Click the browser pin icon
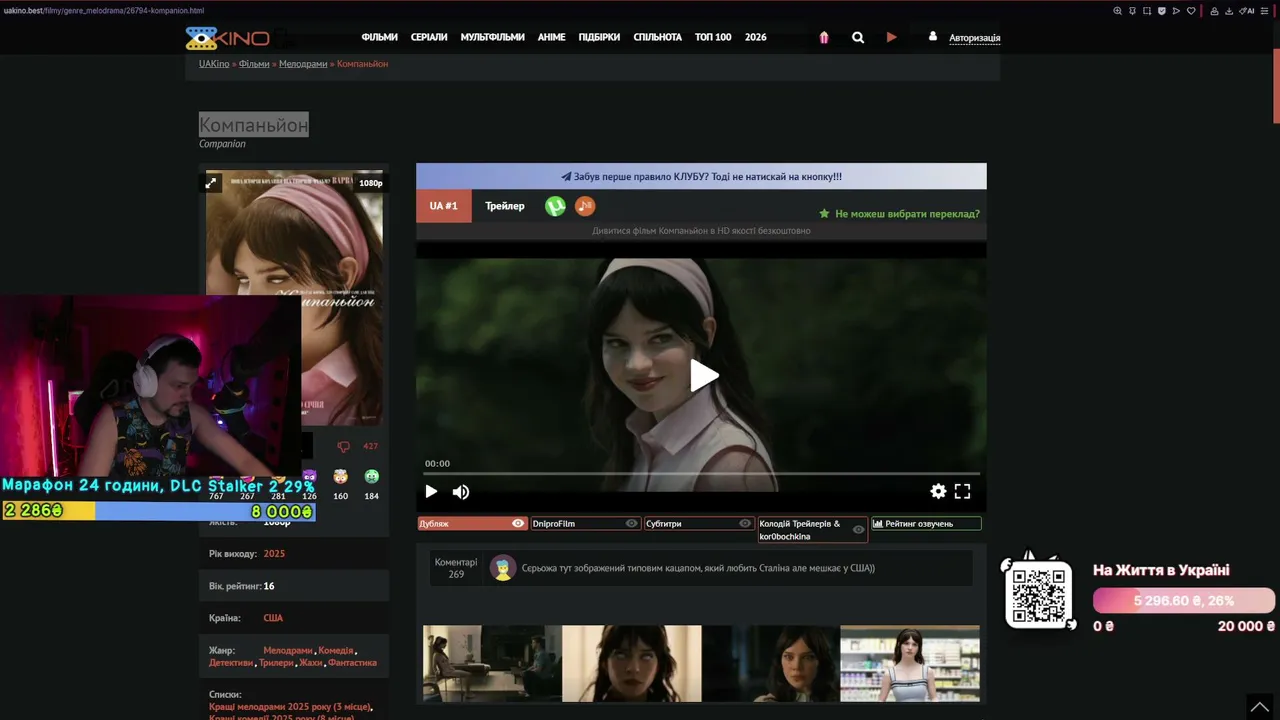1280x720 pixels. pos(1132,11)
